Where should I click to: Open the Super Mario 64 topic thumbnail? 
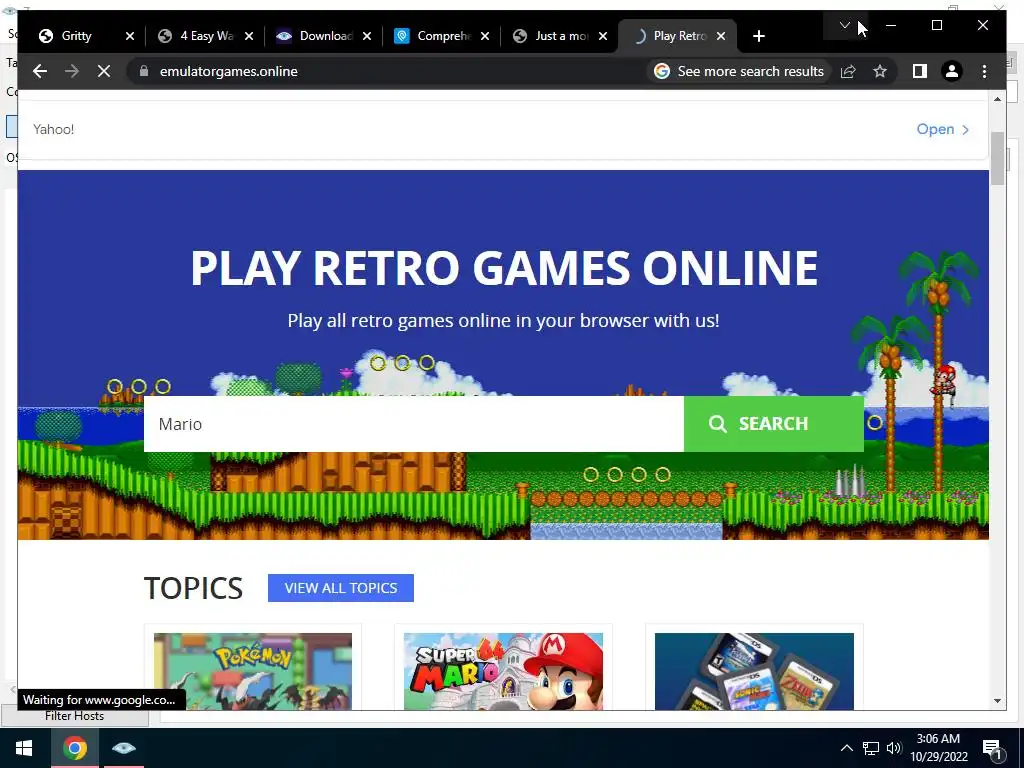(x=503, y=671)
